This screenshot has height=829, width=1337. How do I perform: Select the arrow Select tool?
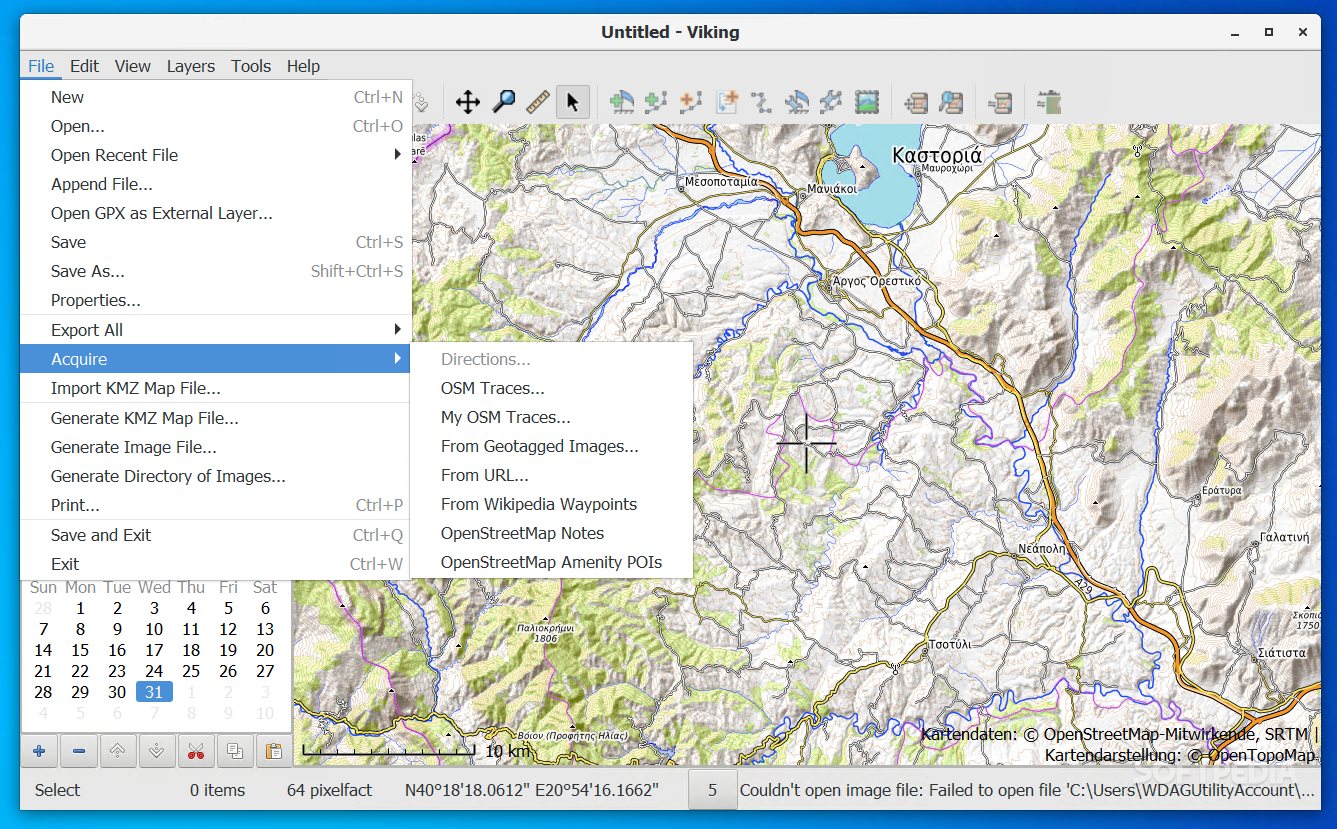[573, 101]
